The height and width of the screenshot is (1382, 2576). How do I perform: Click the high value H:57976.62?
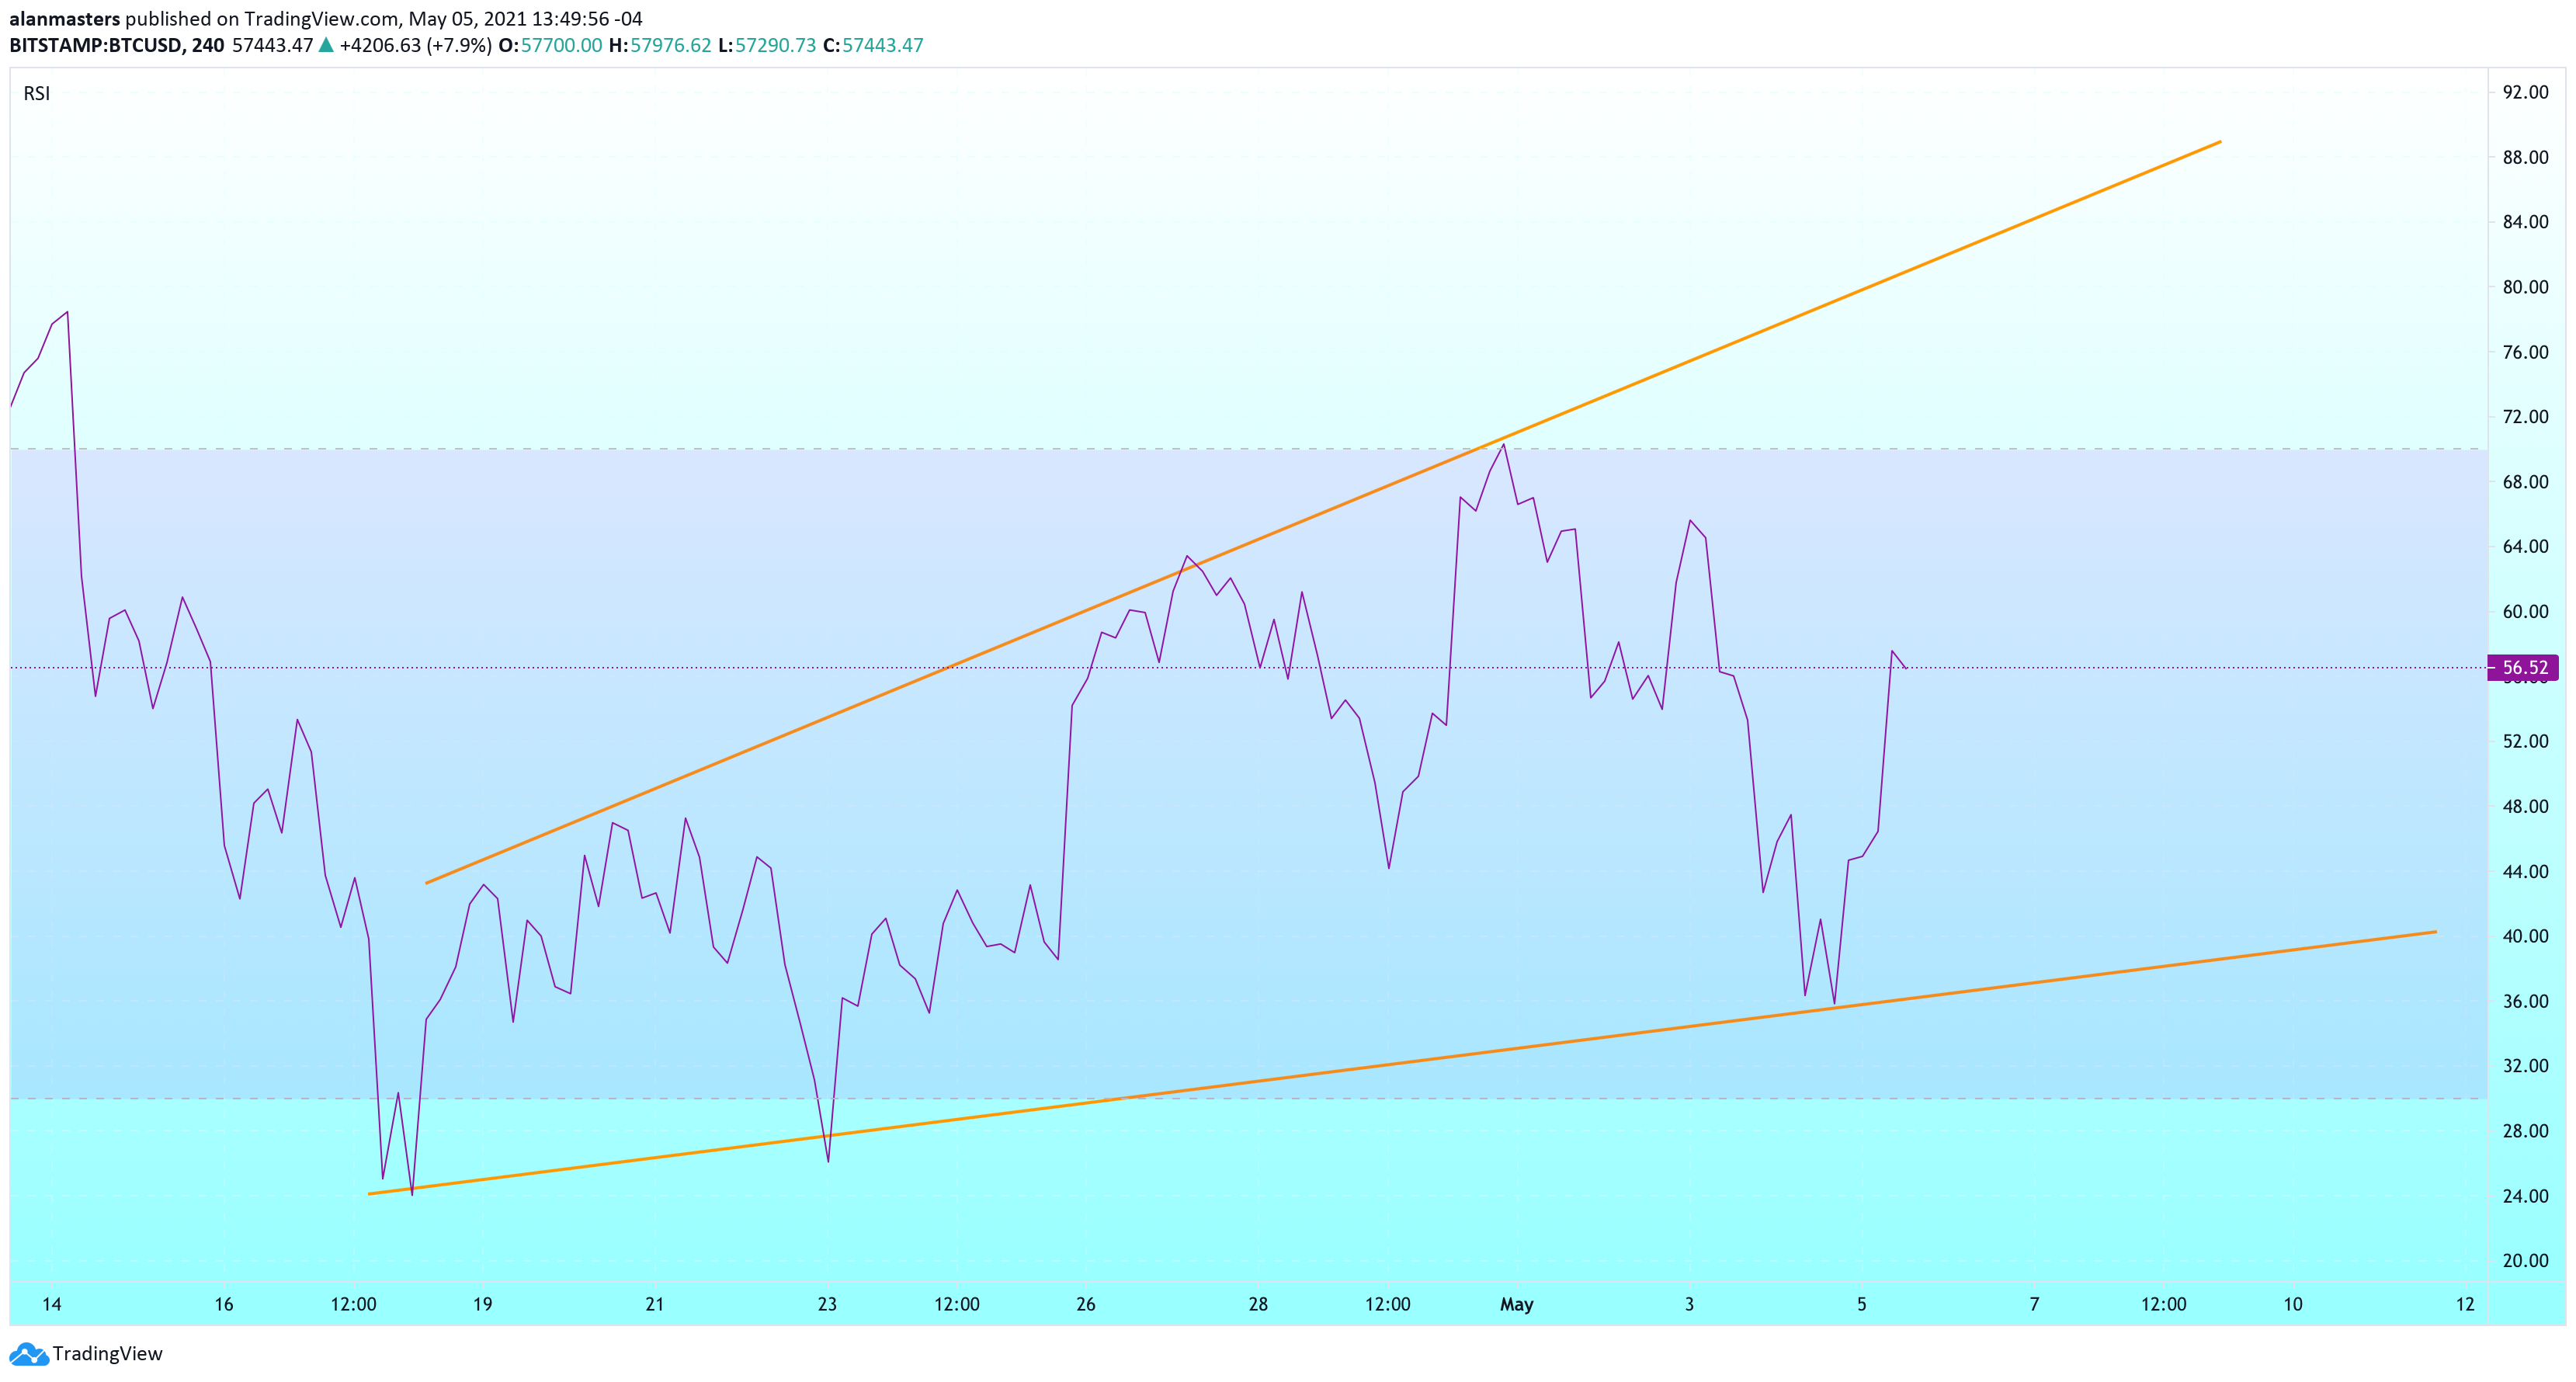pos(660,45)
